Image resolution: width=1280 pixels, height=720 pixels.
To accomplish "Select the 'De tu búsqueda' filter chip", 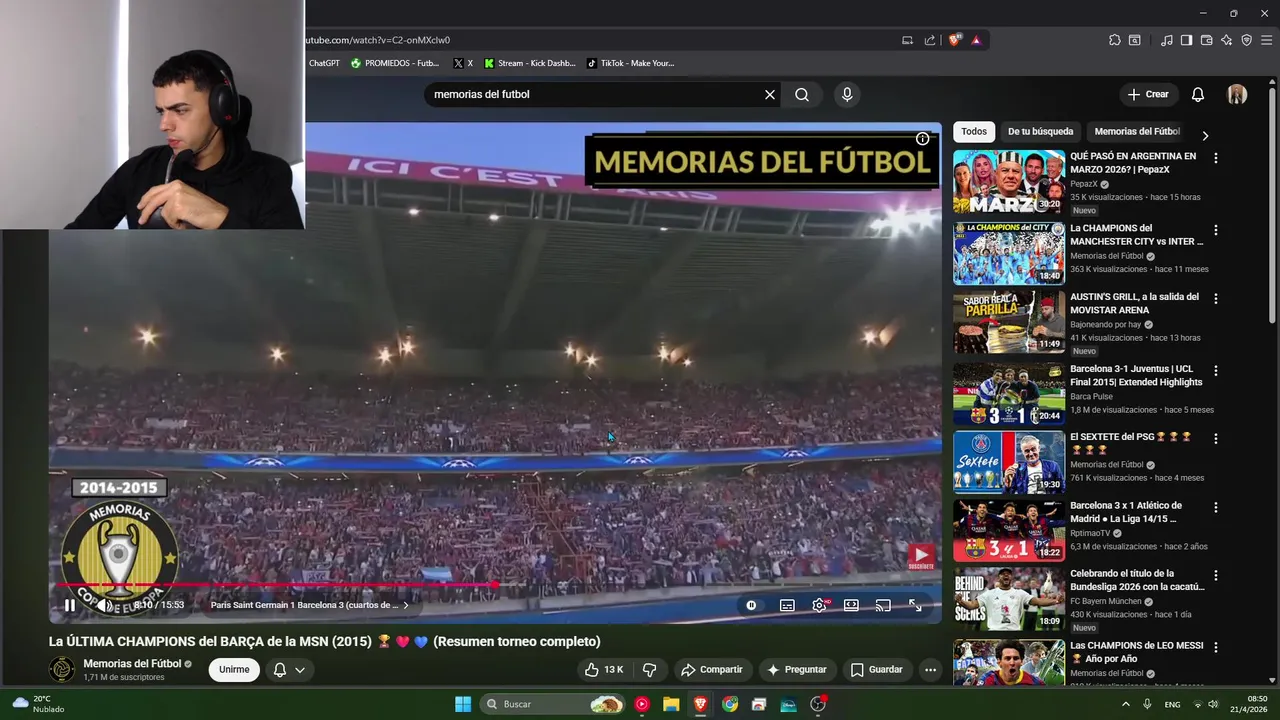I will coord(1040,131).
